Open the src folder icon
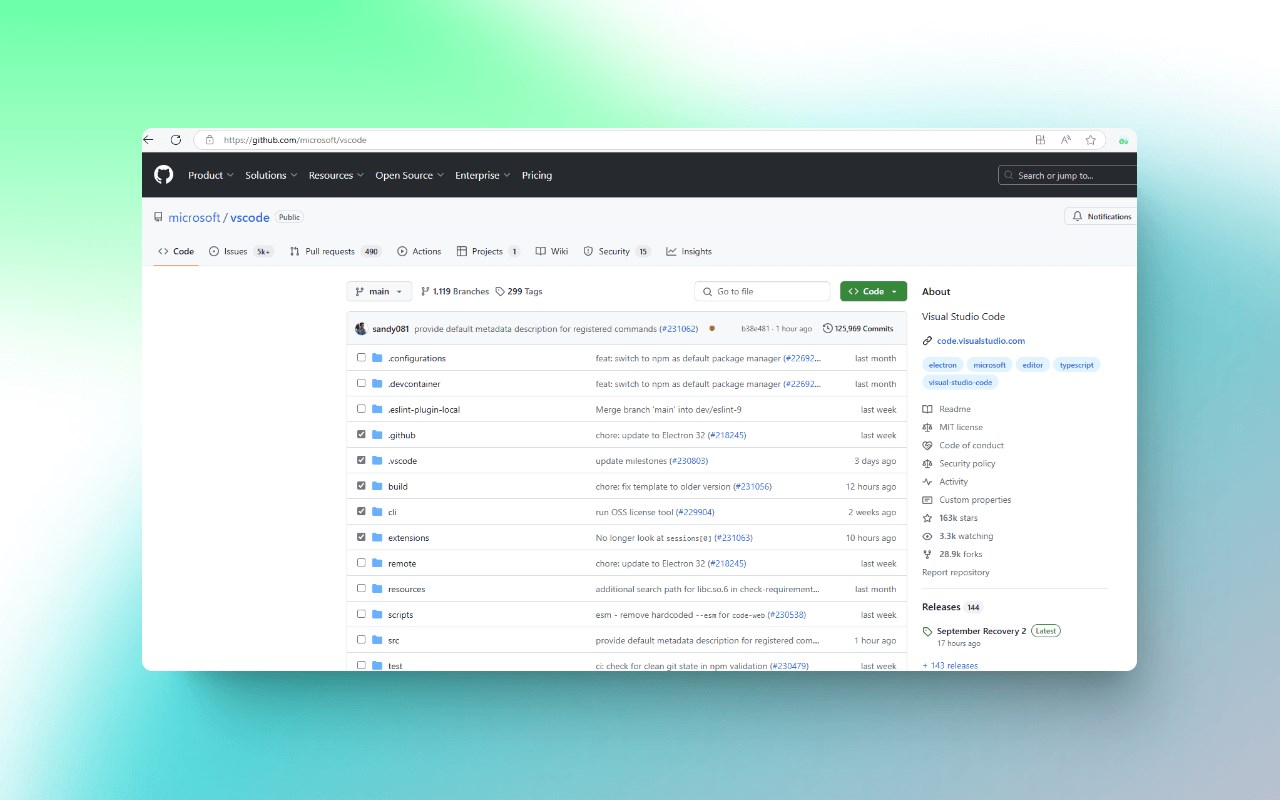This screenshot has width=1280, height=800. (377, 640)
